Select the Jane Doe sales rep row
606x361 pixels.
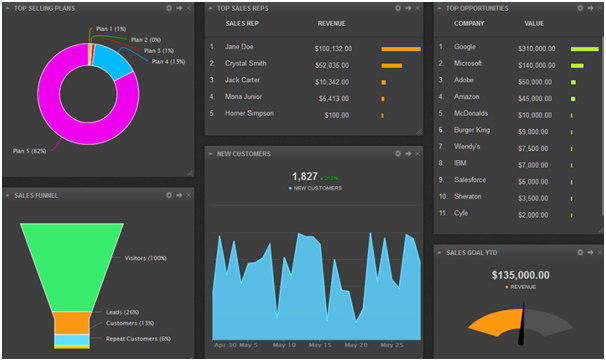coord(314,48)
